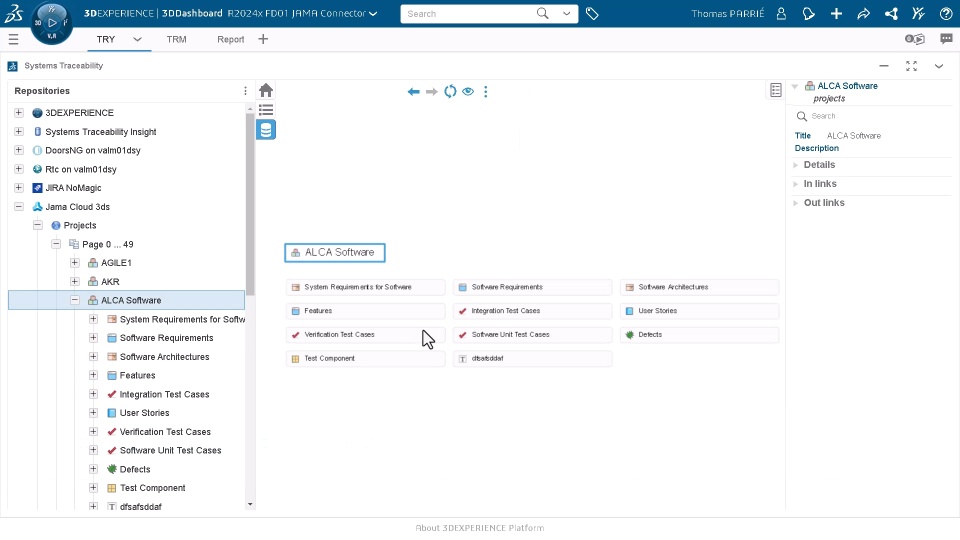Open the 3DEXPERIENCE compass

click(51, 23)
